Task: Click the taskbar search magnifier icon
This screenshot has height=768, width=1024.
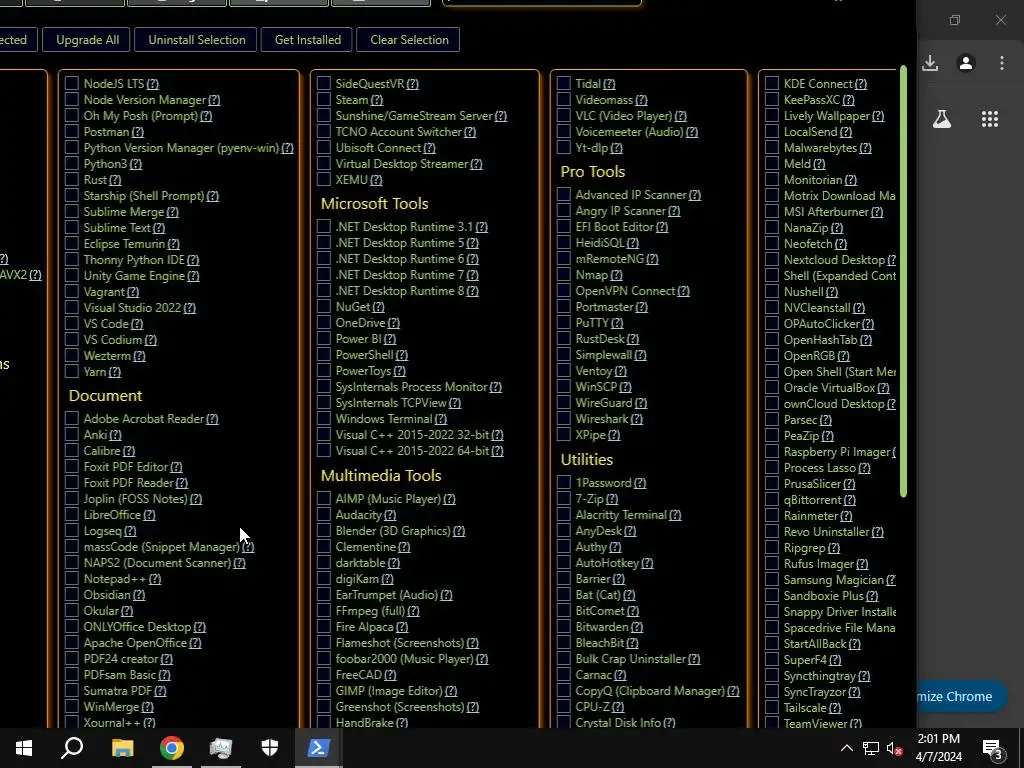Action: (x=72, y=748)
